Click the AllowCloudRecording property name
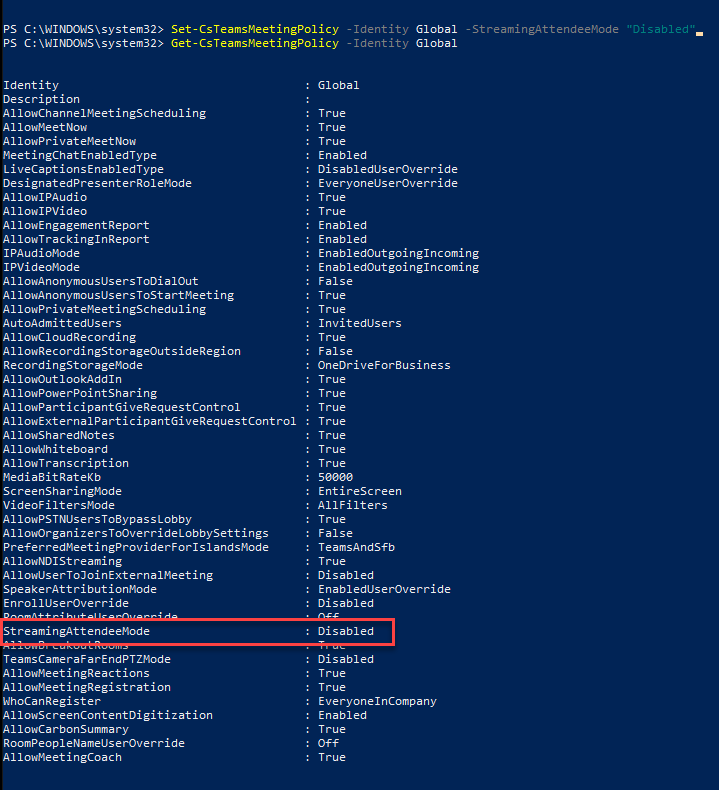The height and width of the screenshot is (790, 719). click(69, 337)
